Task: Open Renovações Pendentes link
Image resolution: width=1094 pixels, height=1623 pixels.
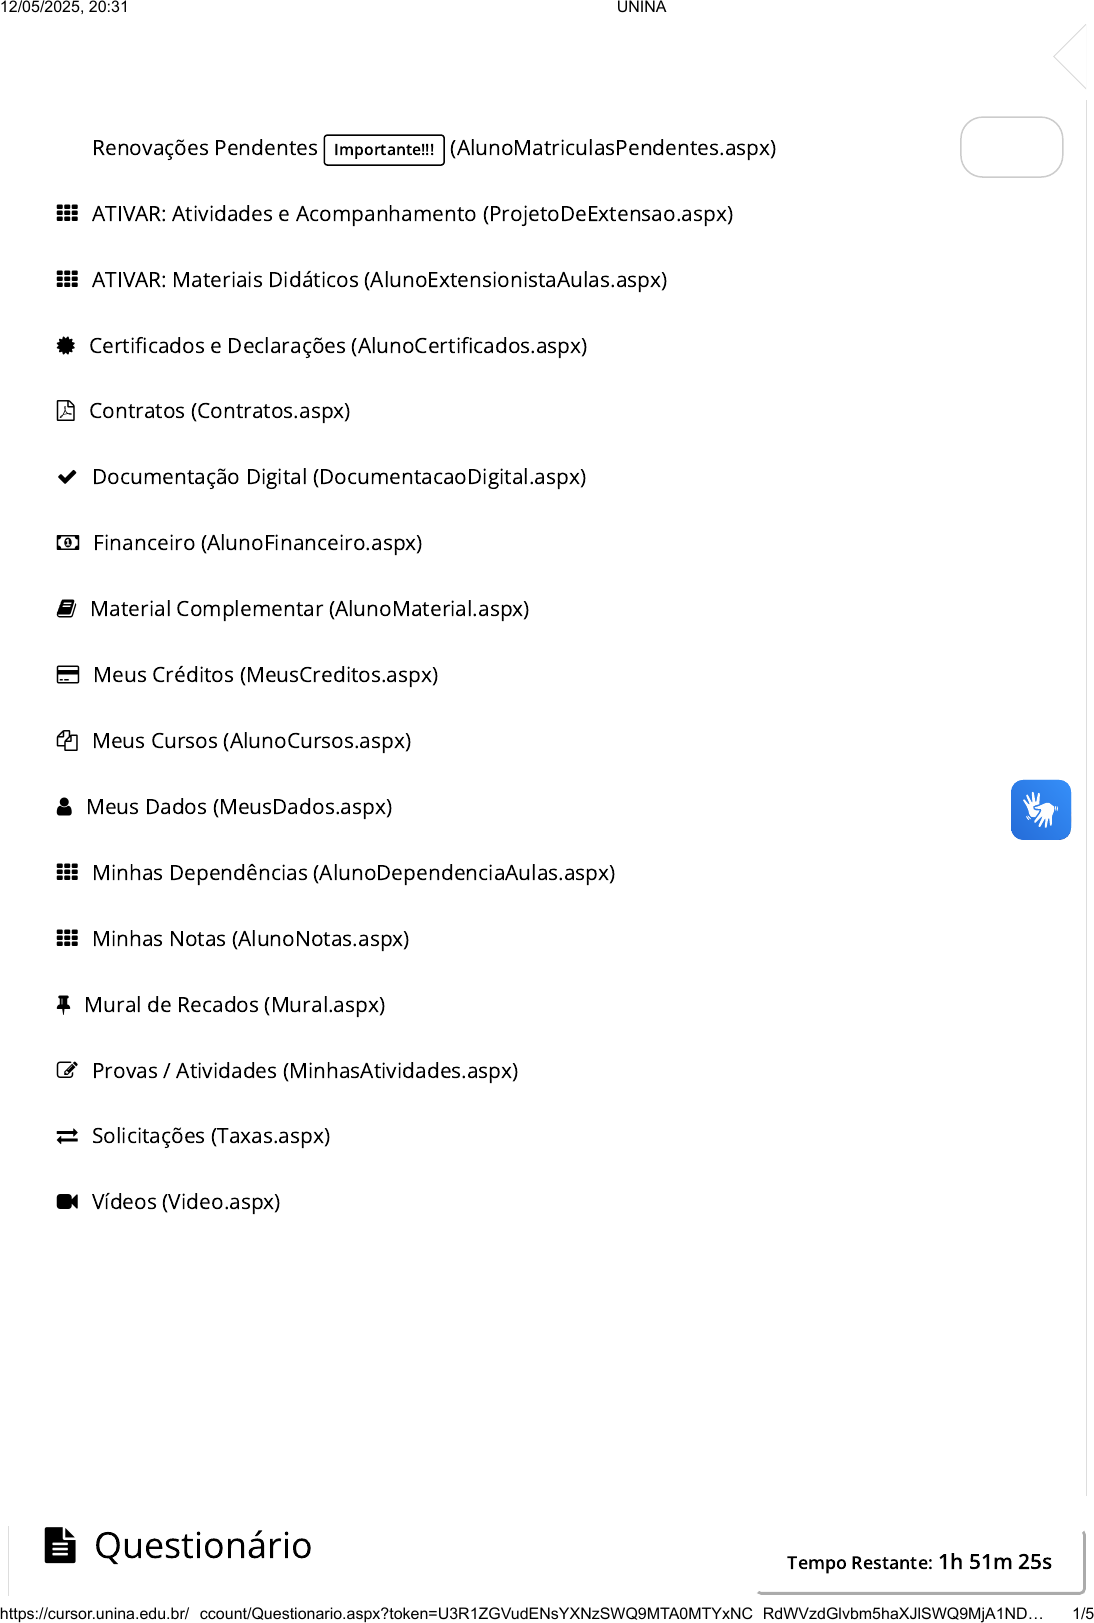Action: (204, 148)
